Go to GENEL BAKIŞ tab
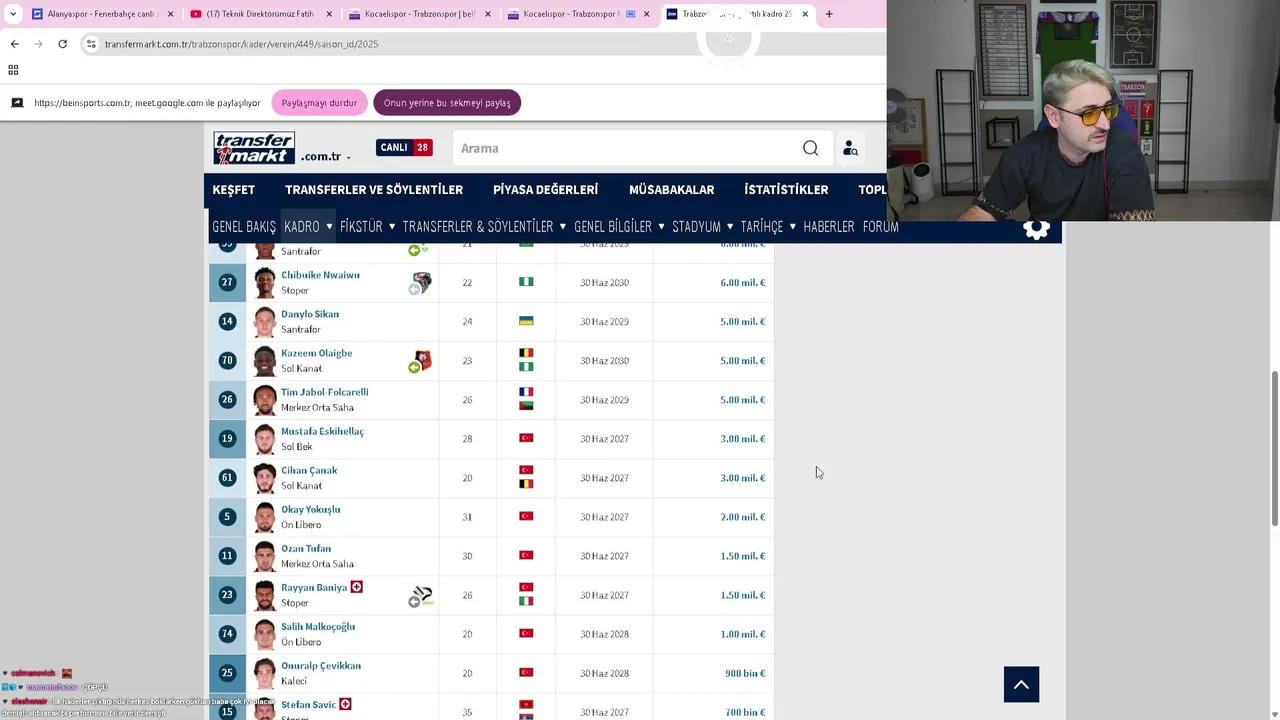1280x720 pixels. 244,227
